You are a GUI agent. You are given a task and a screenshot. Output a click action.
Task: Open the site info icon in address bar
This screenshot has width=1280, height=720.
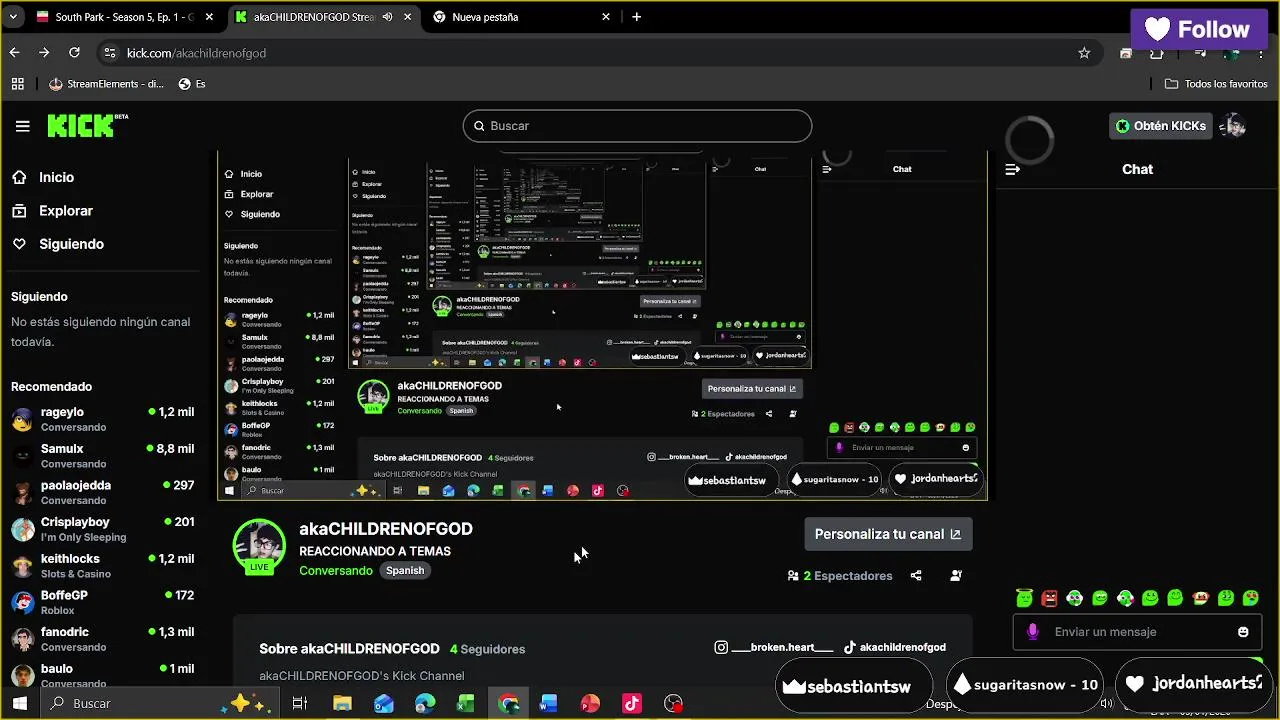point(111,53)
